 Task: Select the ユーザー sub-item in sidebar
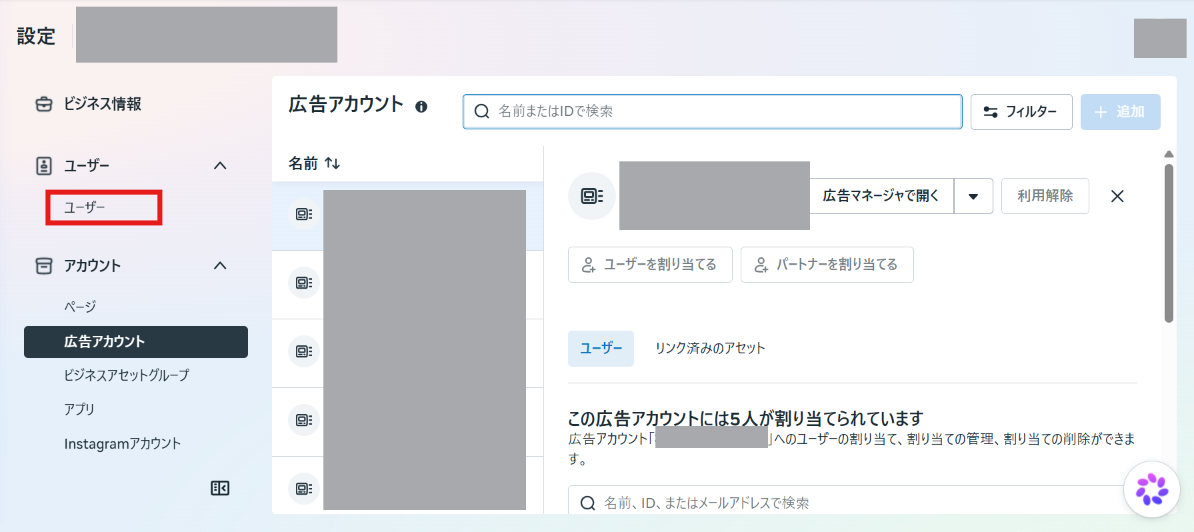(x=85, y=208)
